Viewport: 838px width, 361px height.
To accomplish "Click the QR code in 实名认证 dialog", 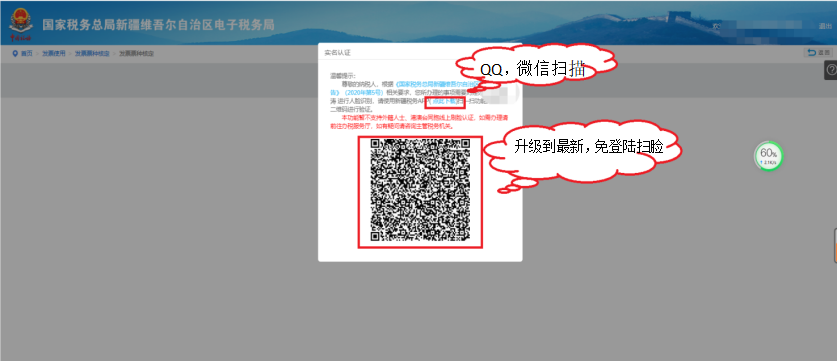I will pos(421,190).
